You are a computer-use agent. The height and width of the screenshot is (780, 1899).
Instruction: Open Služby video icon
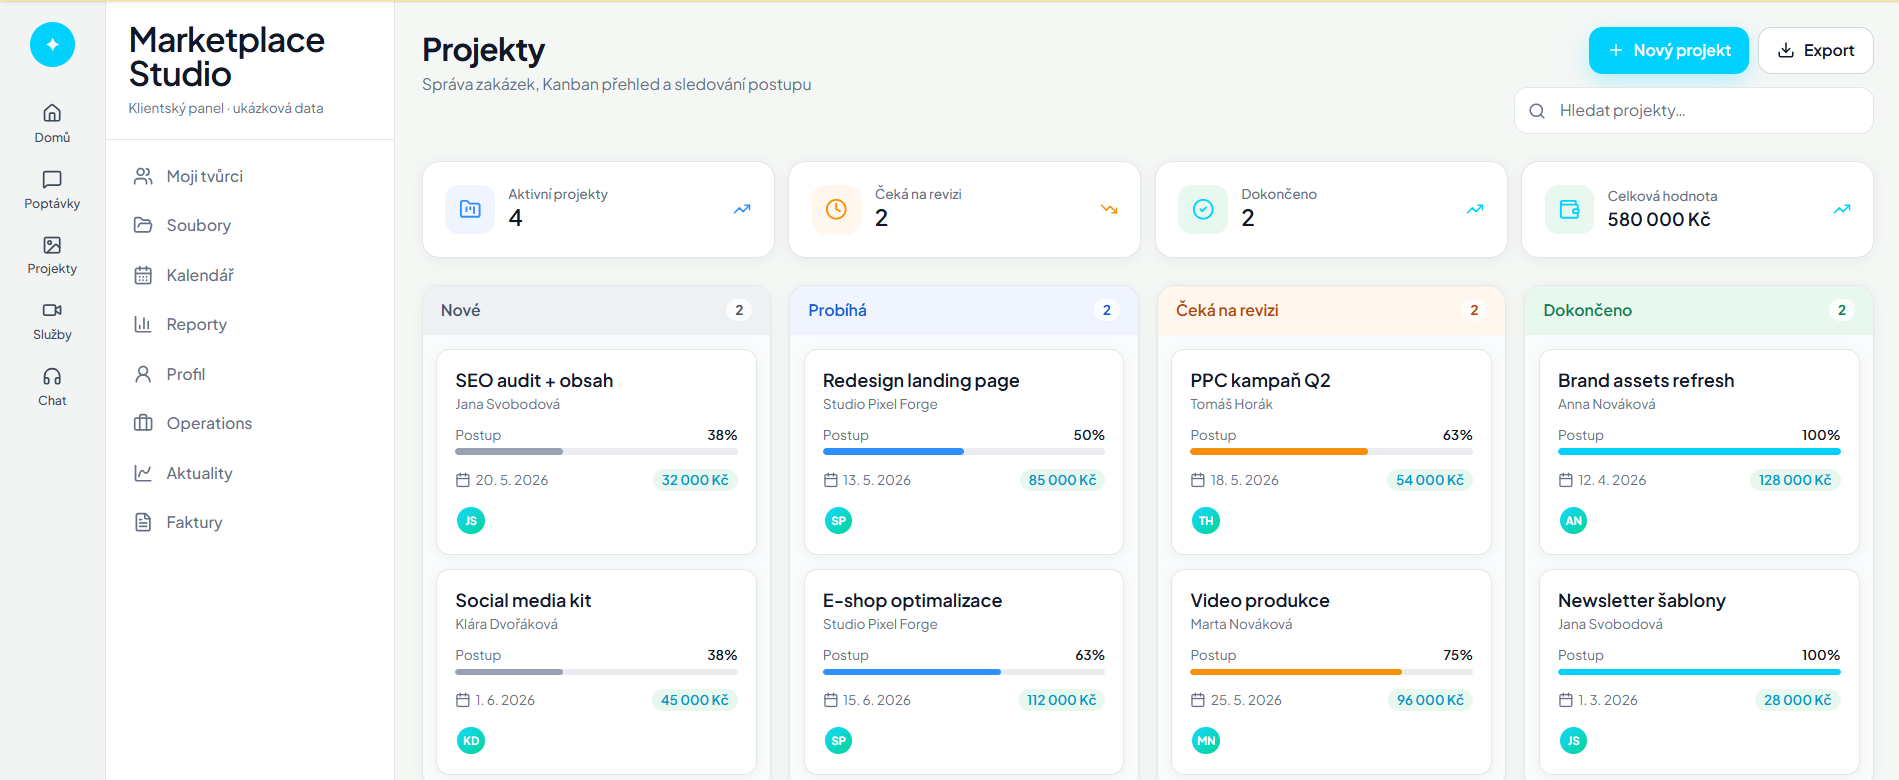coord(52,310)
